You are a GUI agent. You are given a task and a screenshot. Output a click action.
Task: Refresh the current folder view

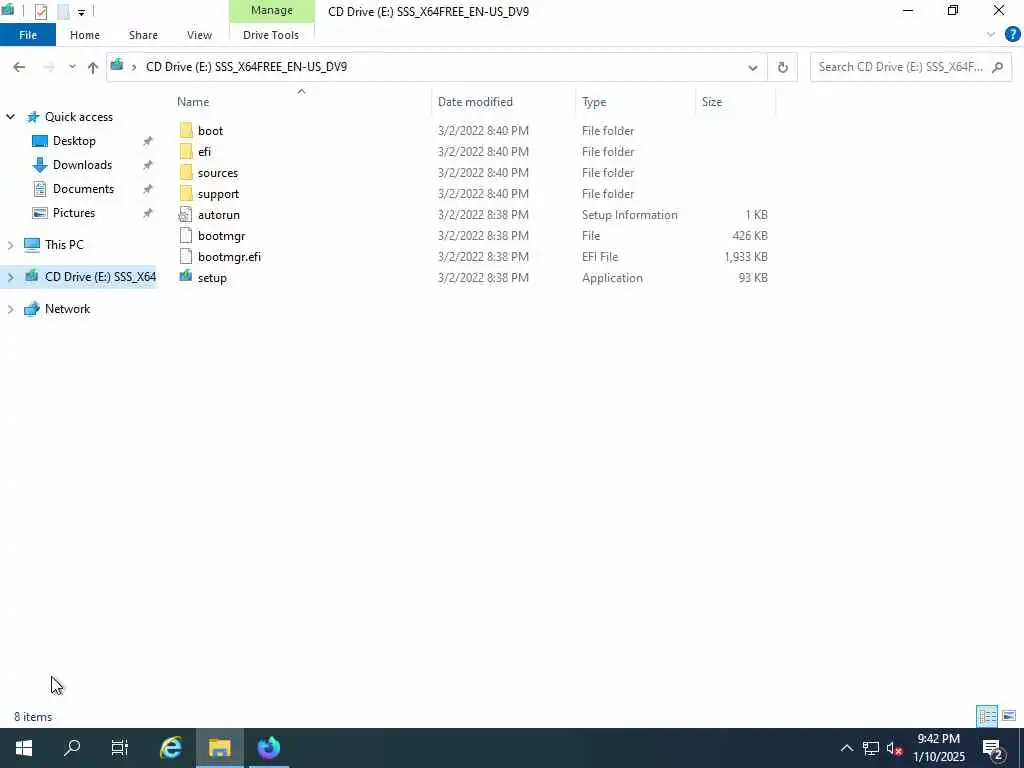tap(782, 67)
